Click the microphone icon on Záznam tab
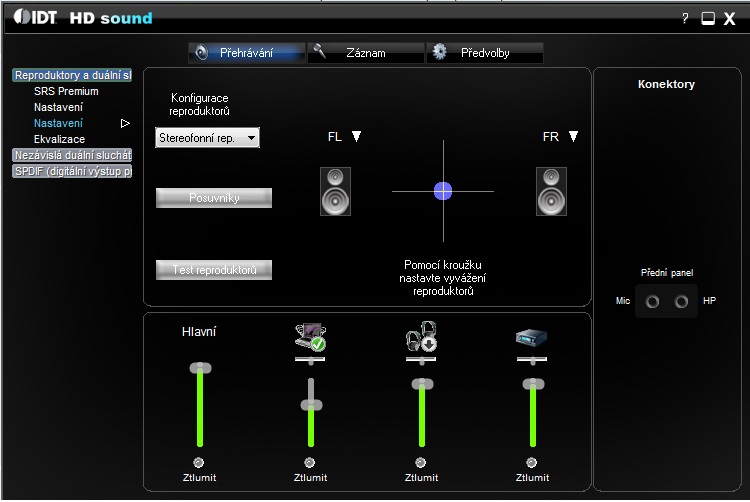The height and width of the screenshot is (502, 750). point(319,51)
